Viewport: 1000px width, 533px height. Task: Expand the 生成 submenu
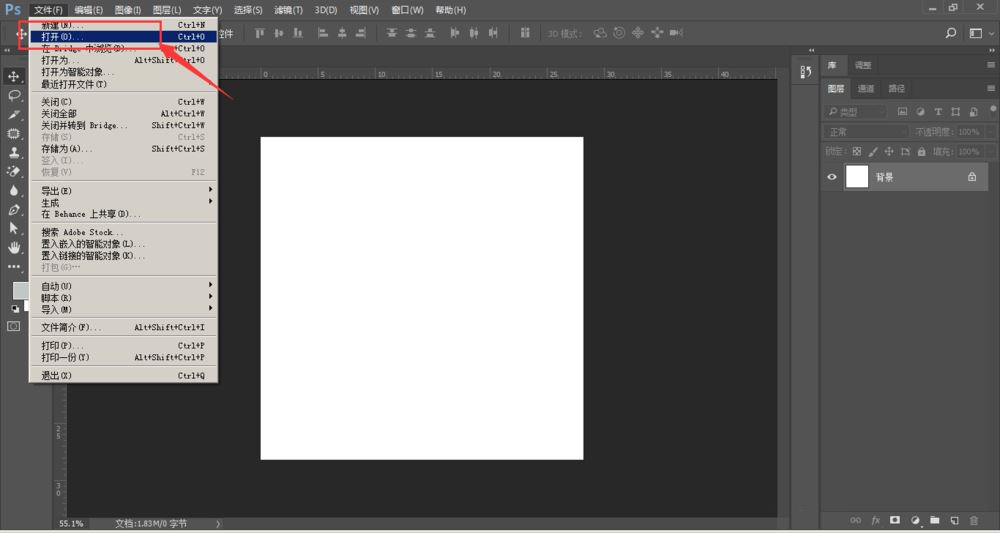click(122, 203)
